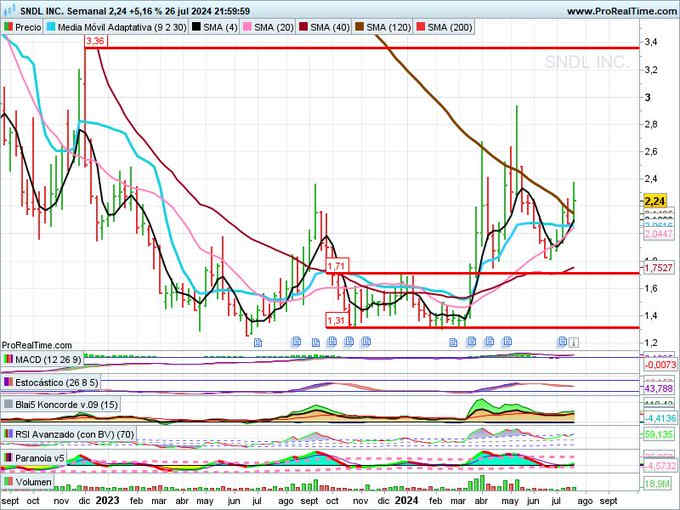Click the 1,71 level label
This screenshot has width=680, height=510.
336,266
